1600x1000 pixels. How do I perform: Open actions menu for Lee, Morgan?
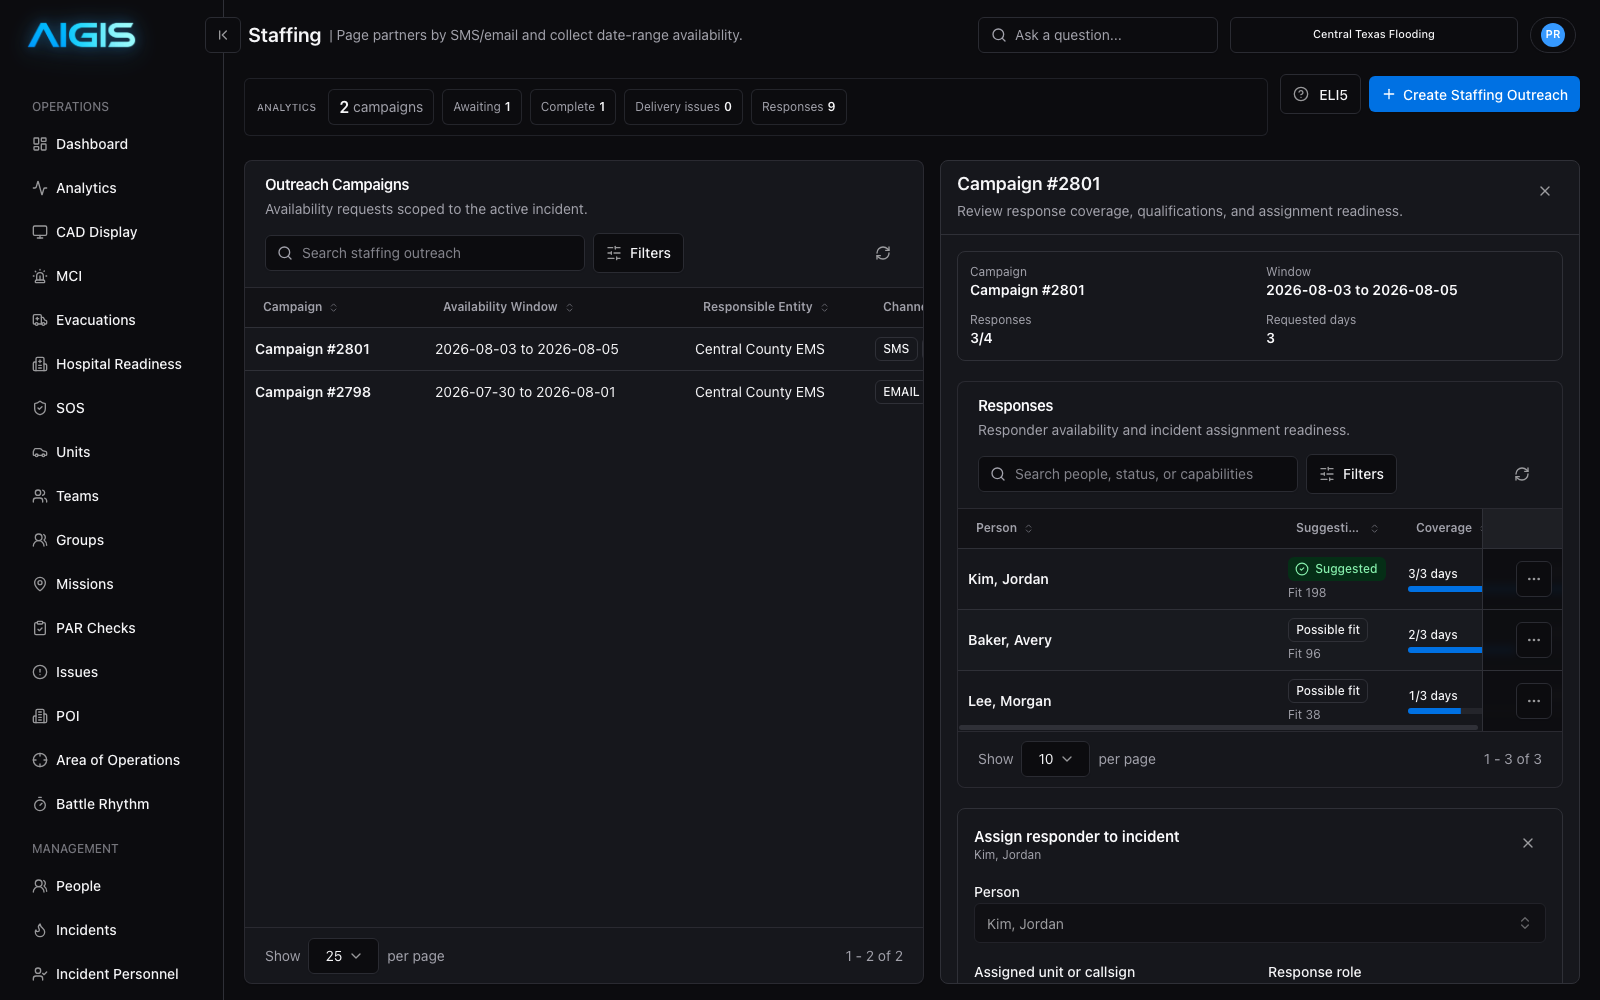click(x=1534, y=701)
